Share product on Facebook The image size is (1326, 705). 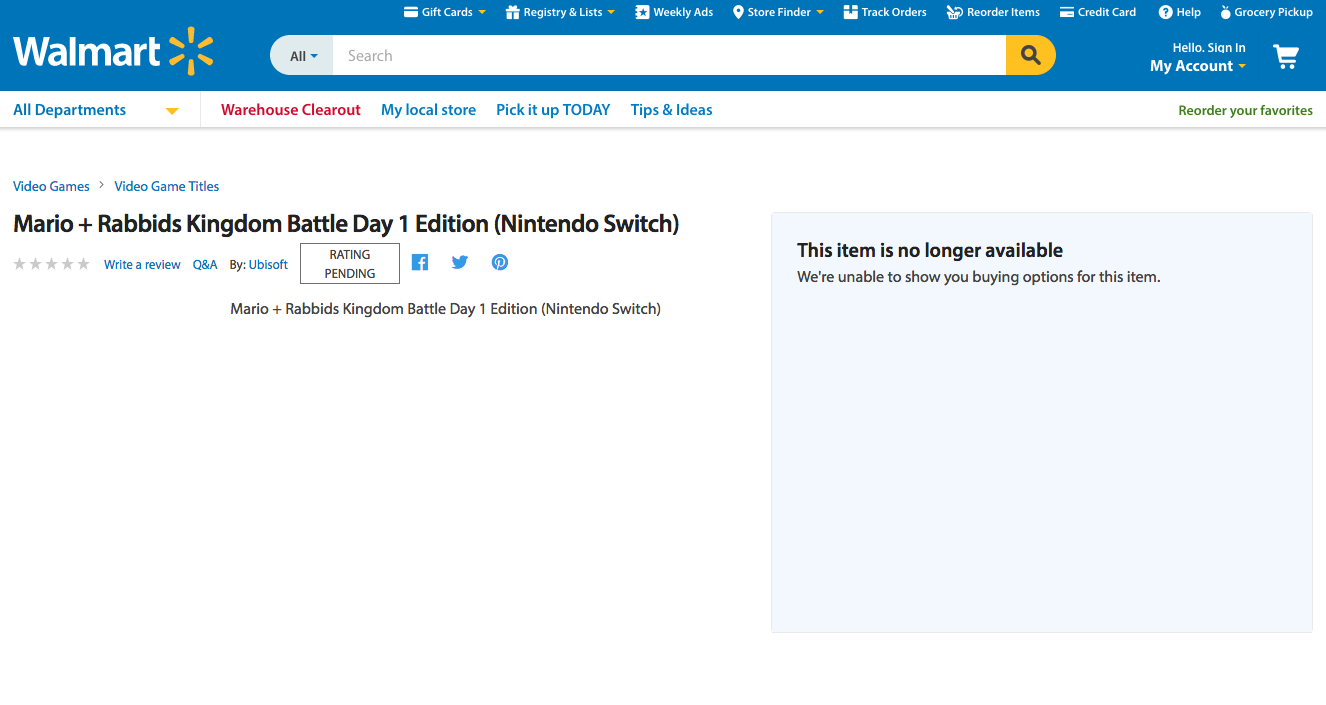coord(420,262)
